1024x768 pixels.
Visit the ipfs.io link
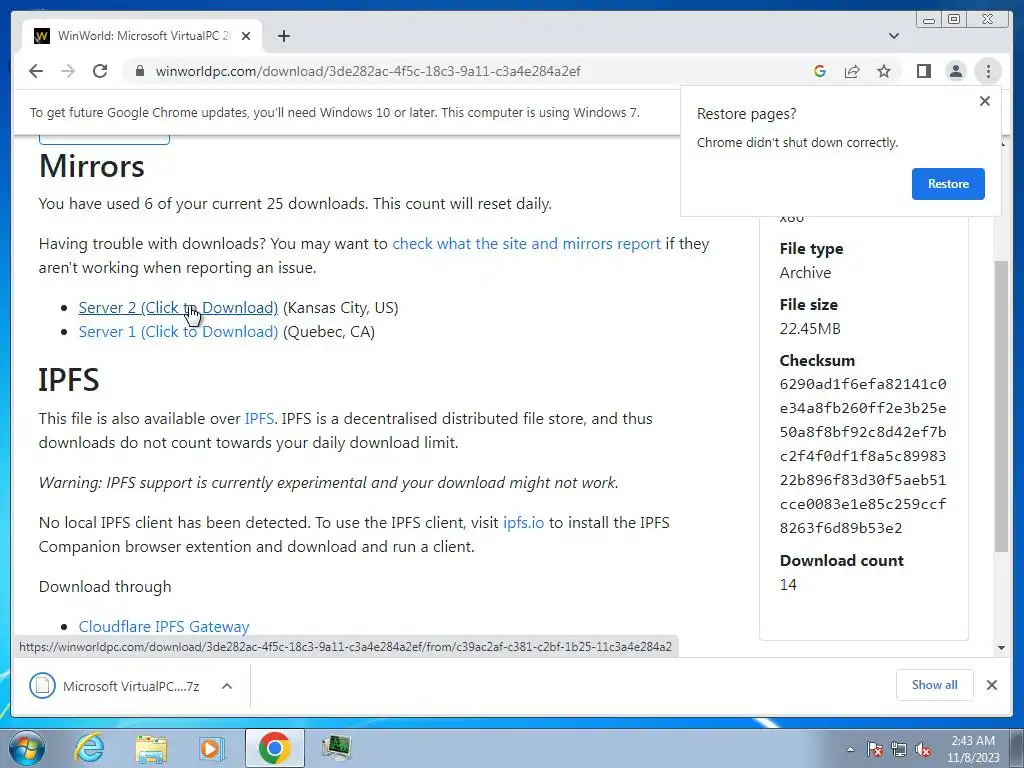coord(523,523)
